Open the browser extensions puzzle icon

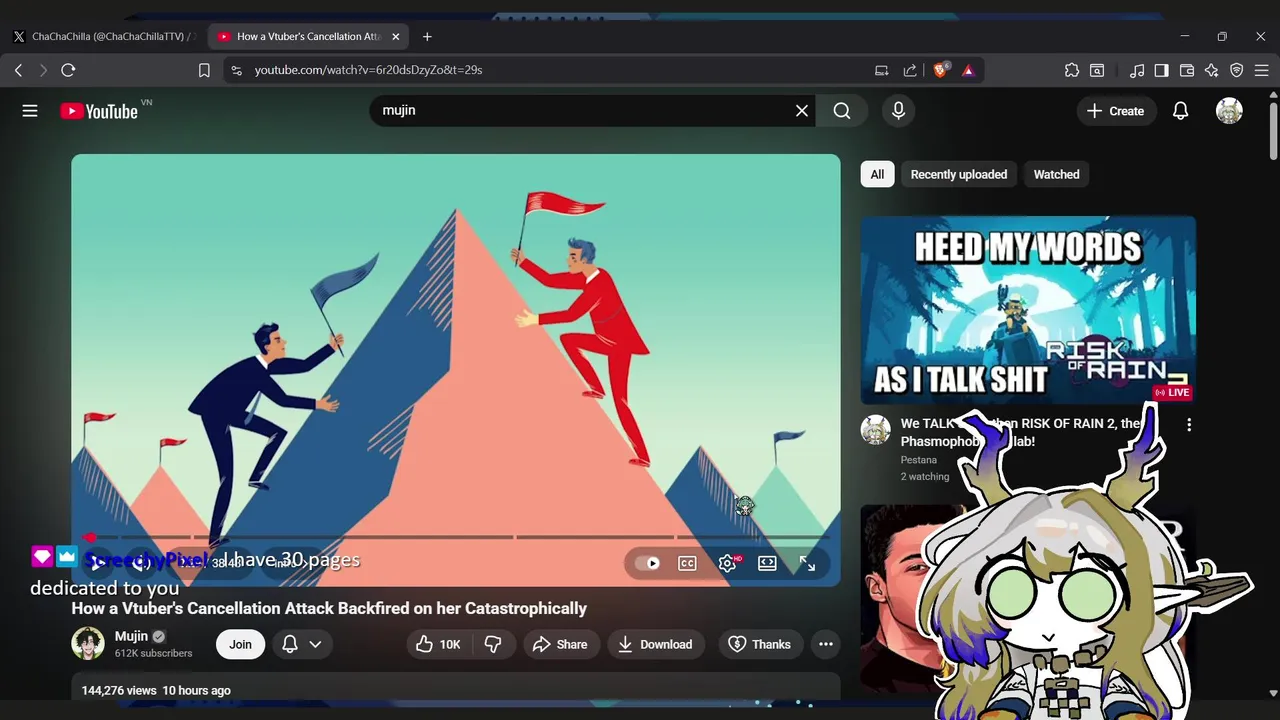tap(1072, 70)
